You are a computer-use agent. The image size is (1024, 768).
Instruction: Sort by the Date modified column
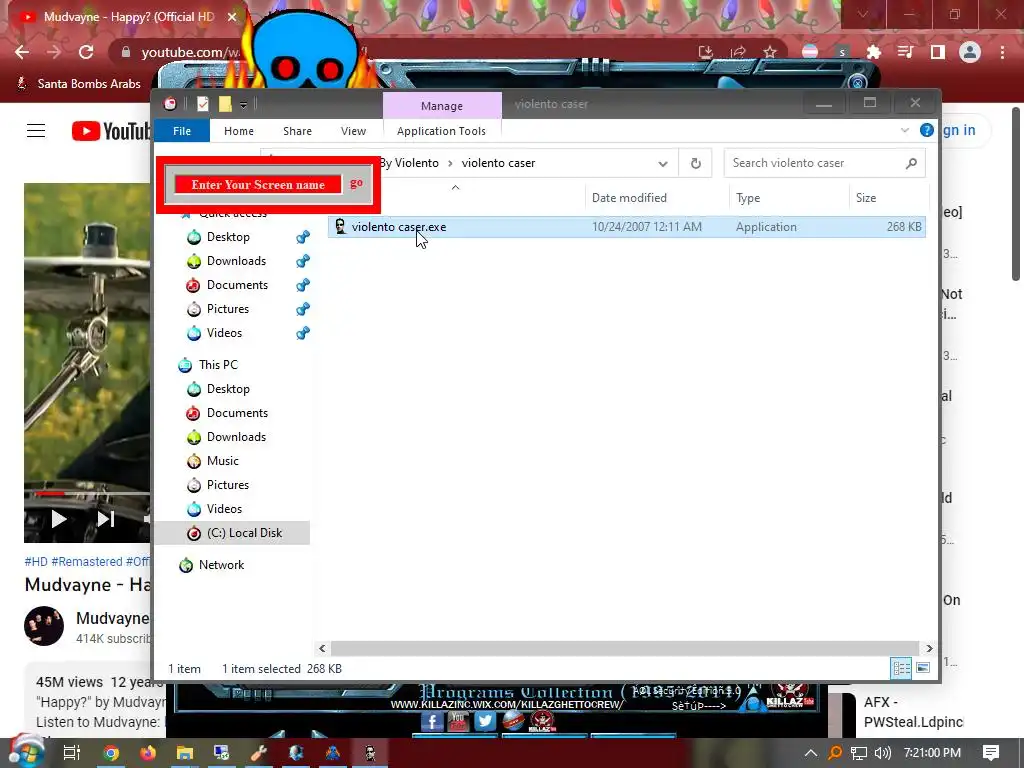click(x=629, y=198)
